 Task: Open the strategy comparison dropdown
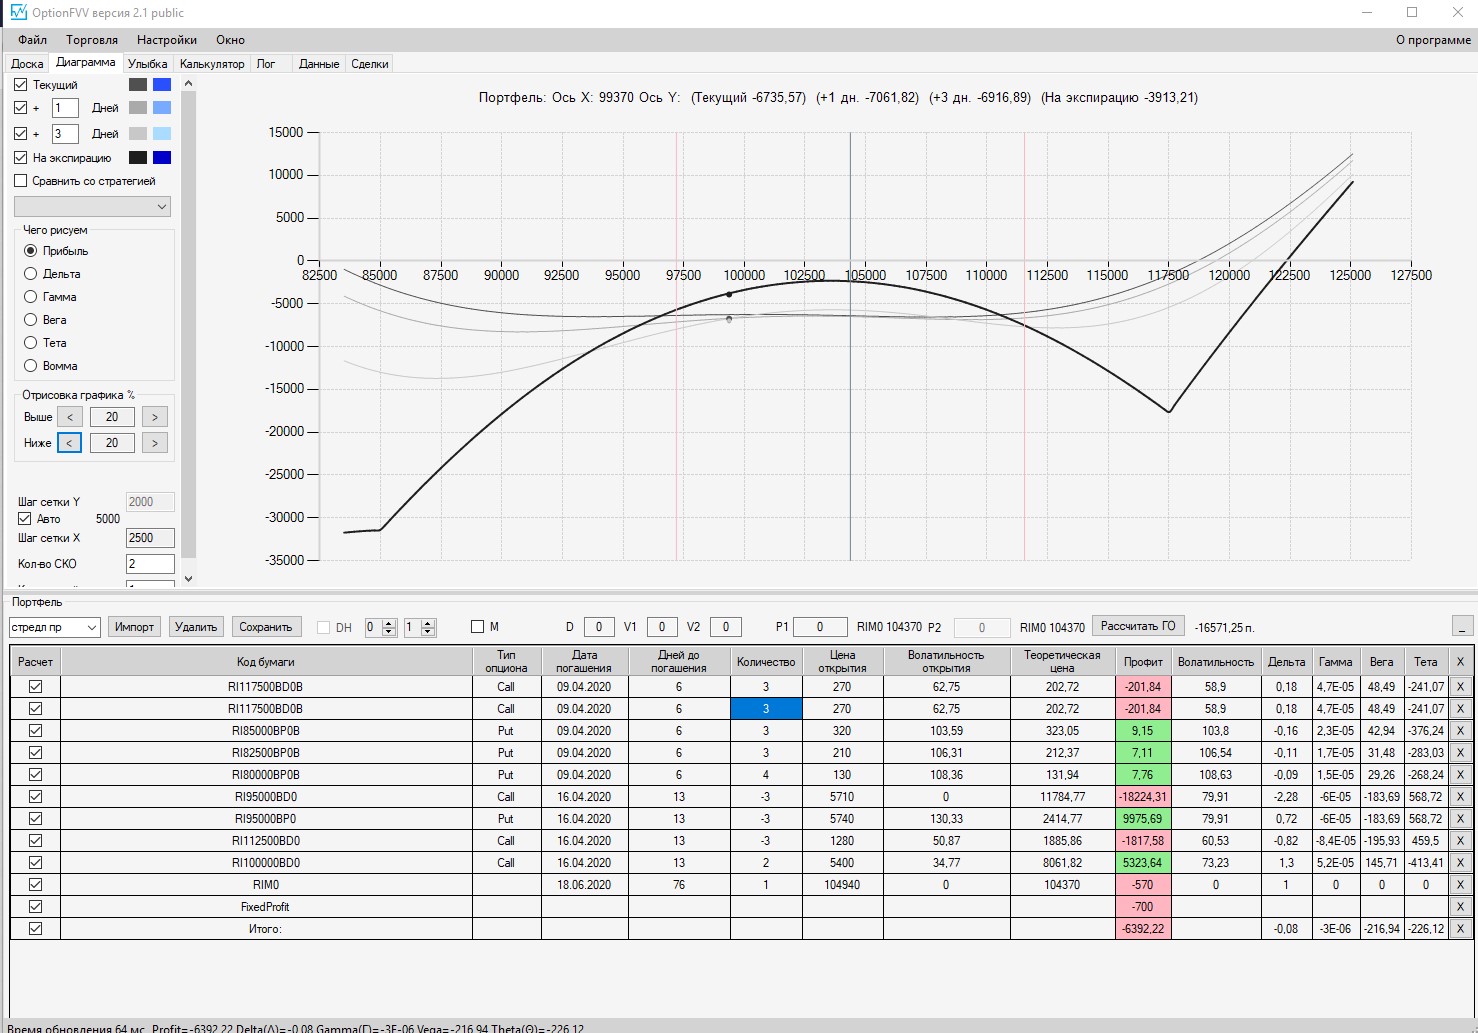click(92, 207)
